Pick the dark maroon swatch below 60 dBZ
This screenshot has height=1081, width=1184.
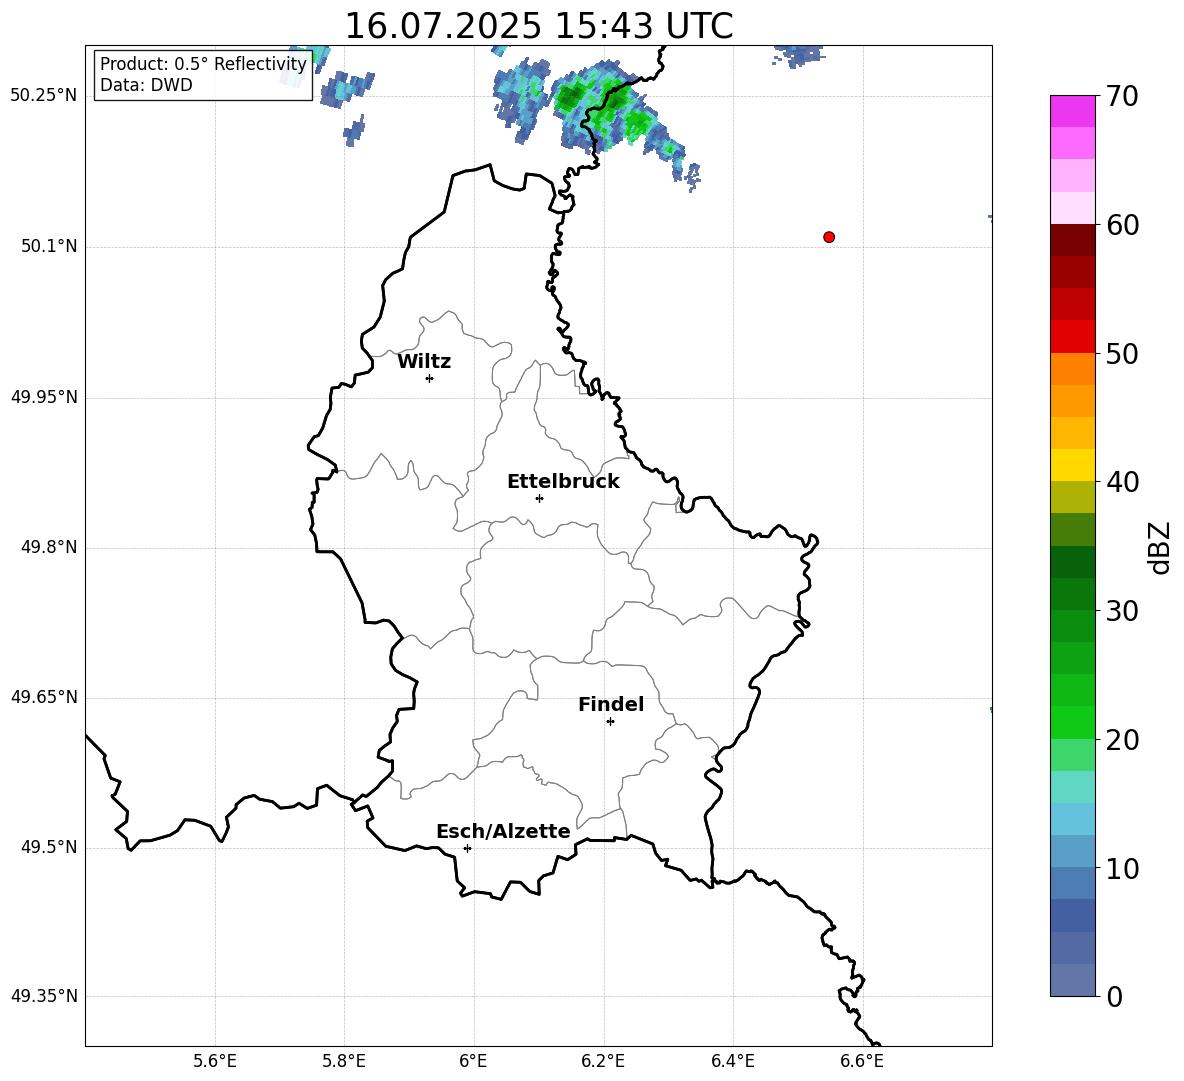click(x=1073, y=240)
